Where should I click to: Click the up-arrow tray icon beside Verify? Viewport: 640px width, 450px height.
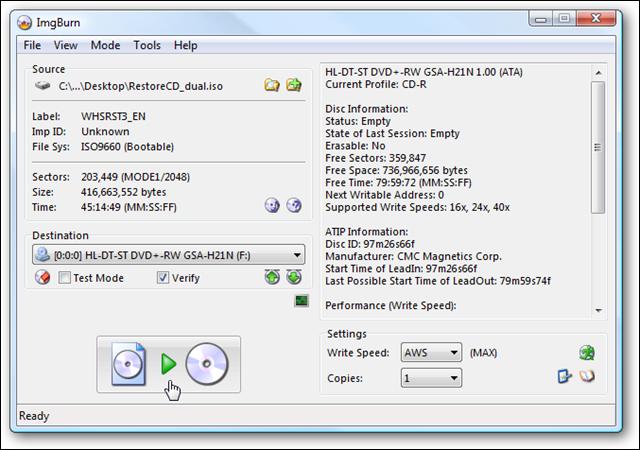click(272, 277)
